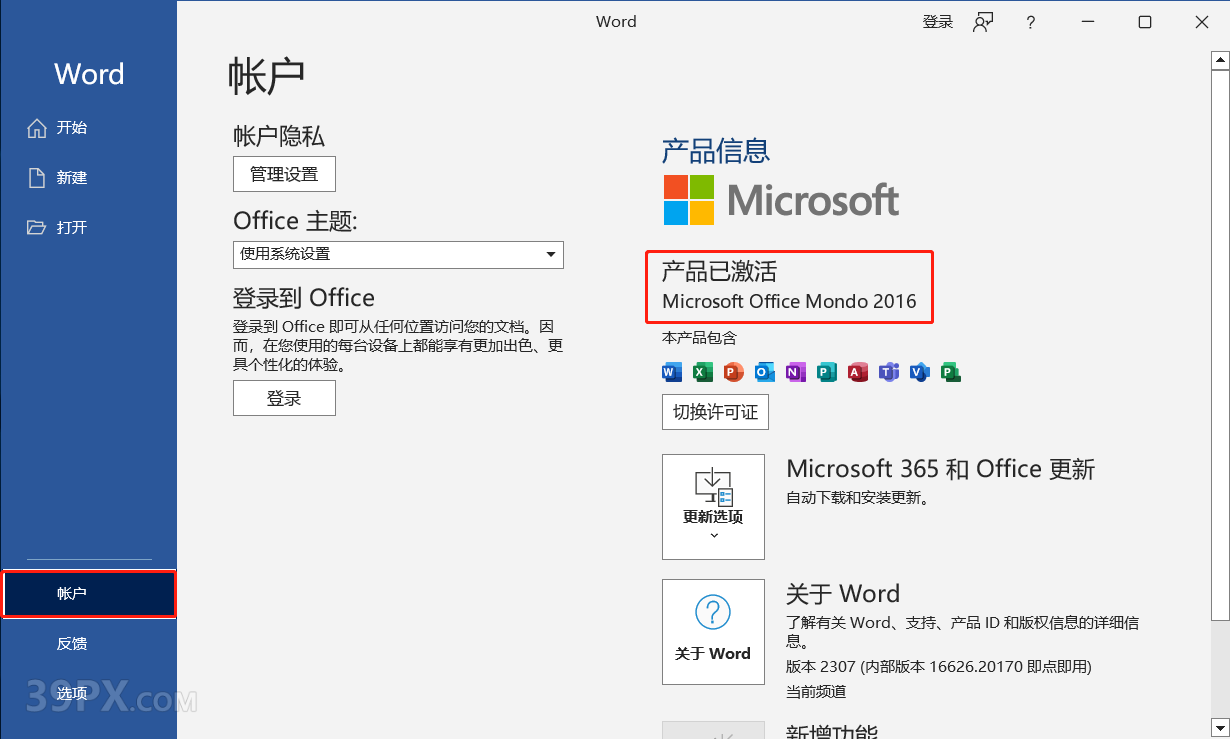Viewport: 1230px width, 739px height.
Task: Click the Microsoft logo in 产品信息
Action: coord(781,200)
